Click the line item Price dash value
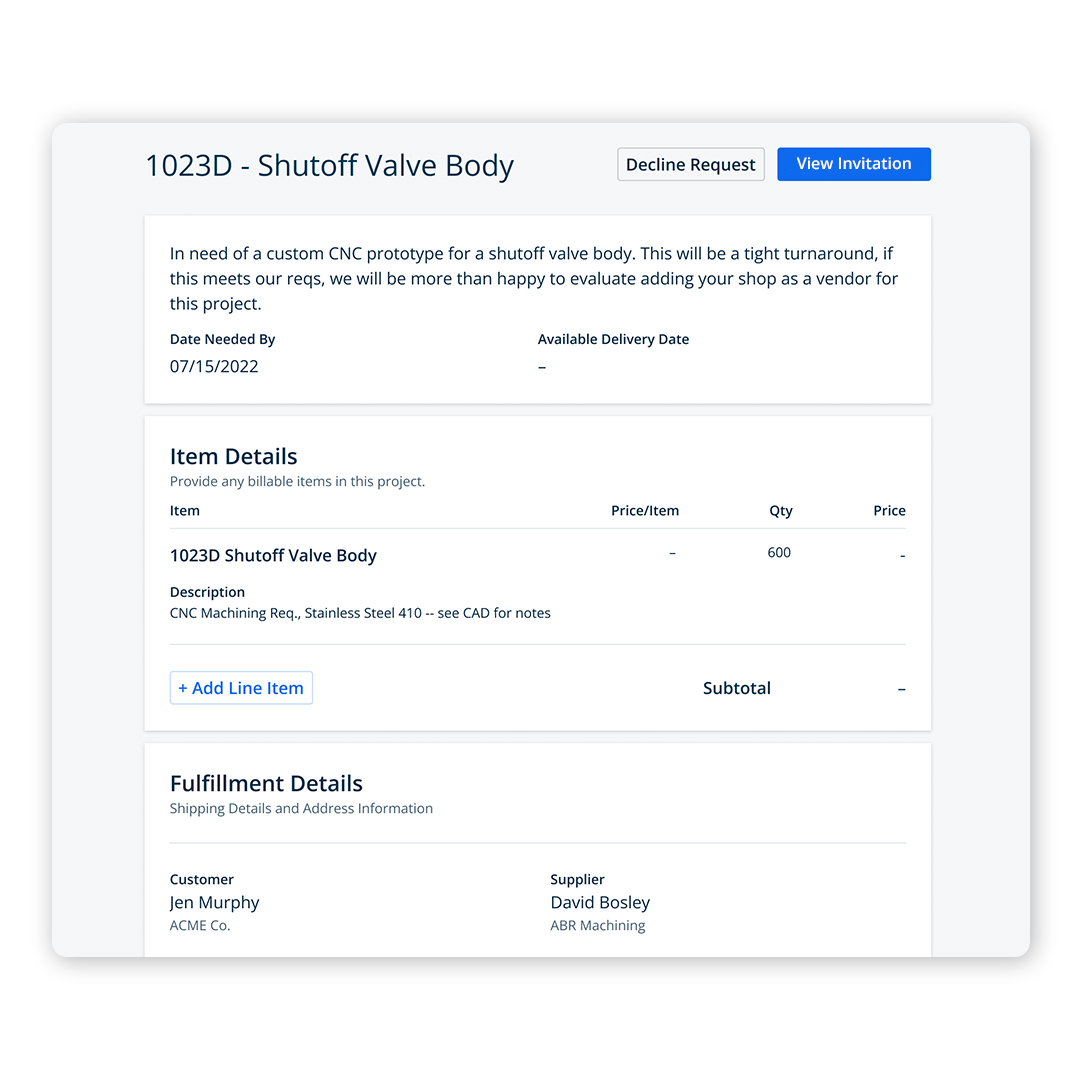 pyautogui.click(x=902, y=556)
